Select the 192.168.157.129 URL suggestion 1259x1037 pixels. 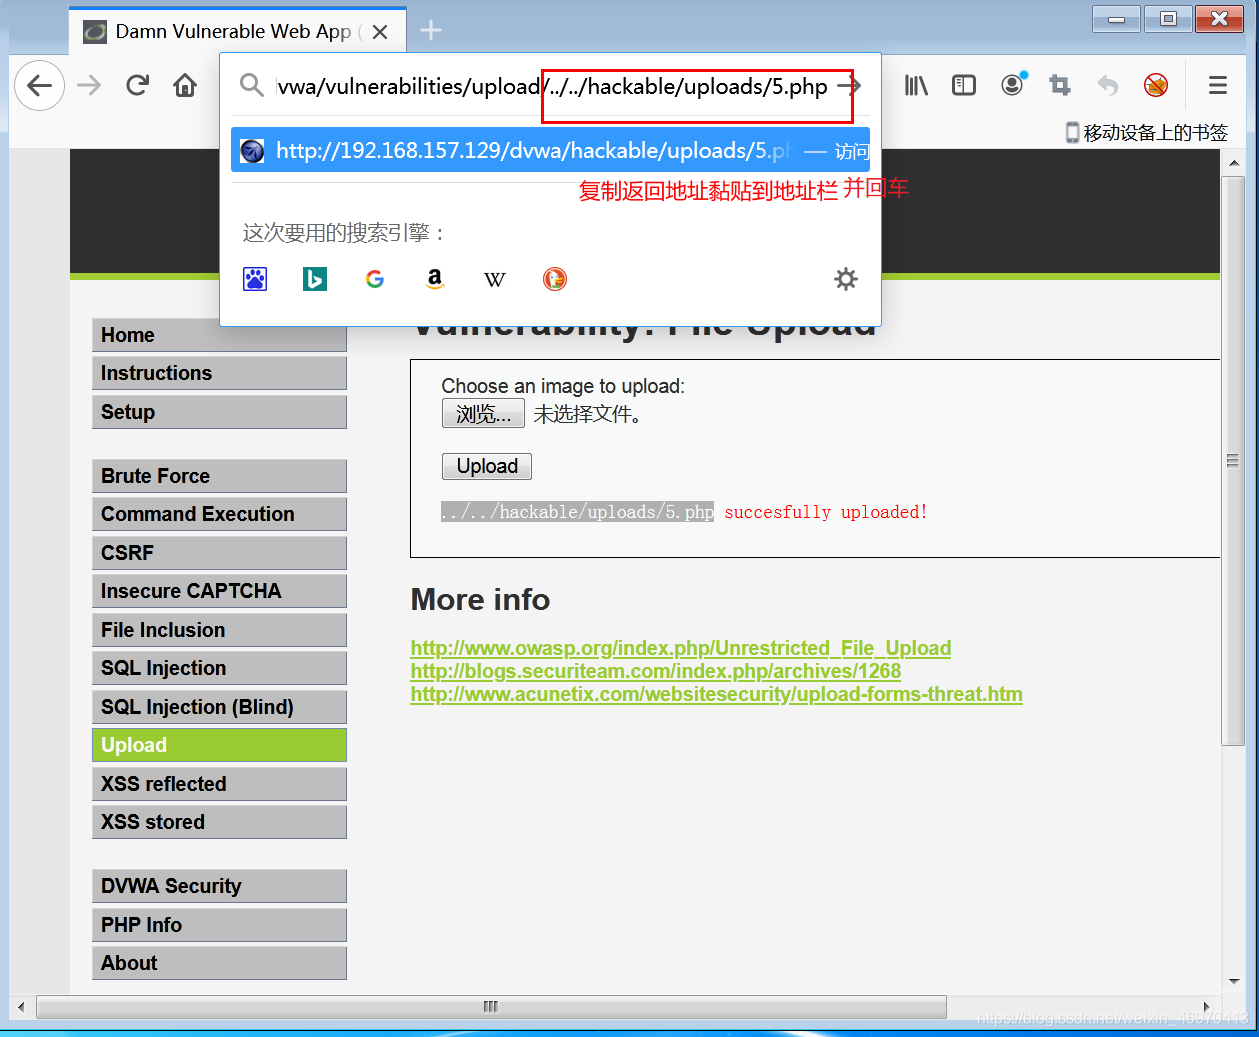point(550,150)
